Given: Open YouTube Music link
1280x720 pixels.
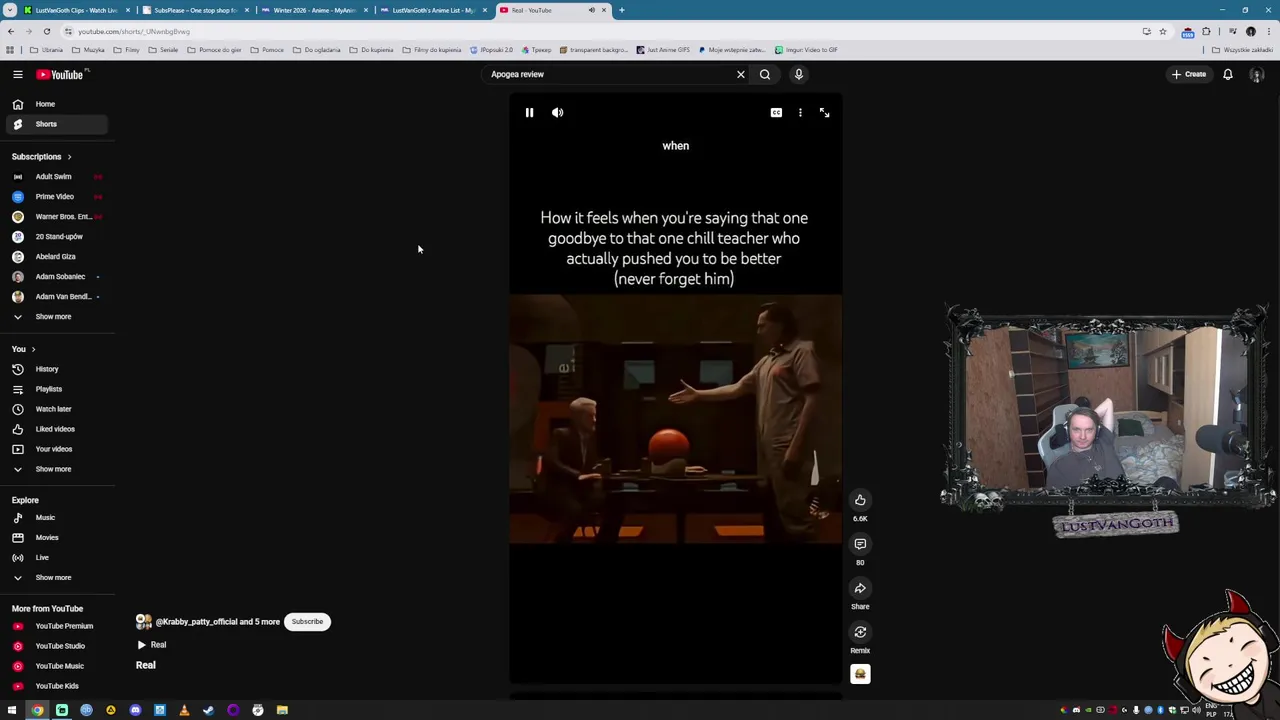Looking at the screenshot, I should [59, 666].
